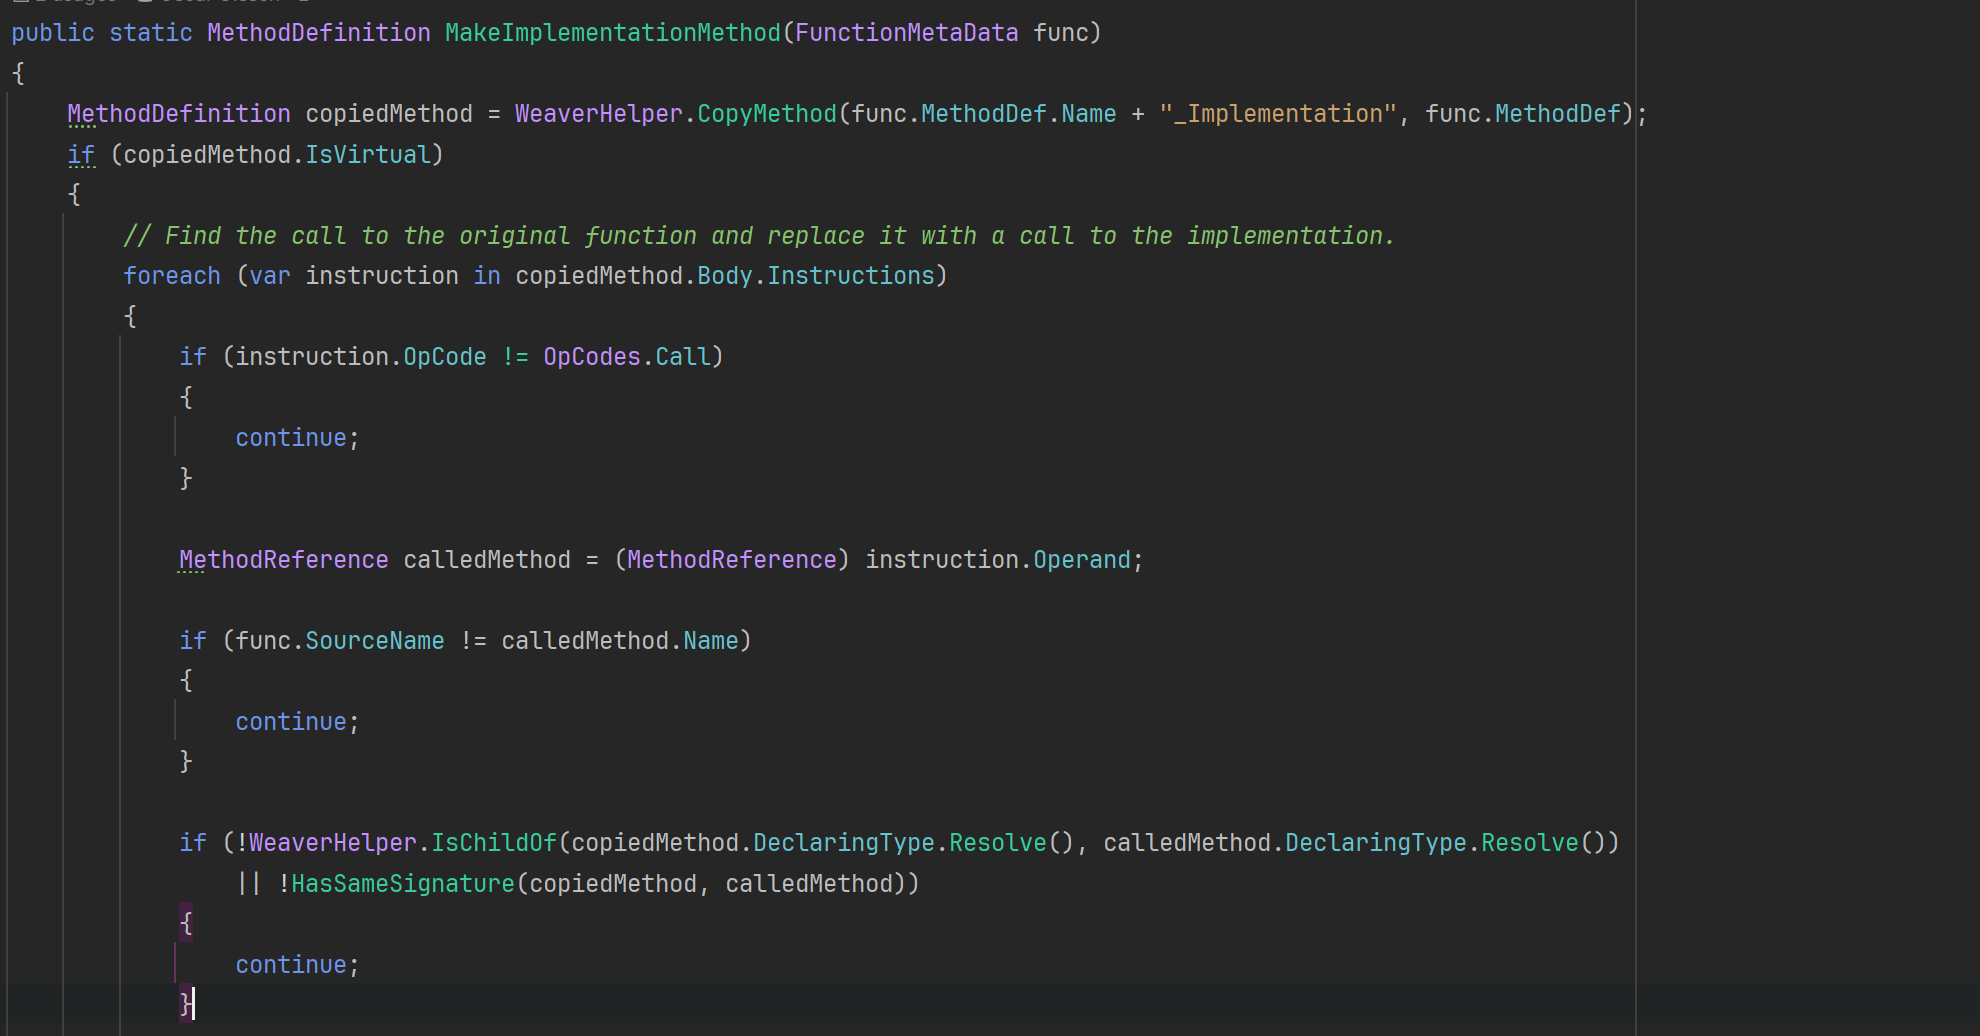1980x1036 pixels.
Task: Select the CopyMethod call on WeaverHelper
Action: [x=766, y=113]
